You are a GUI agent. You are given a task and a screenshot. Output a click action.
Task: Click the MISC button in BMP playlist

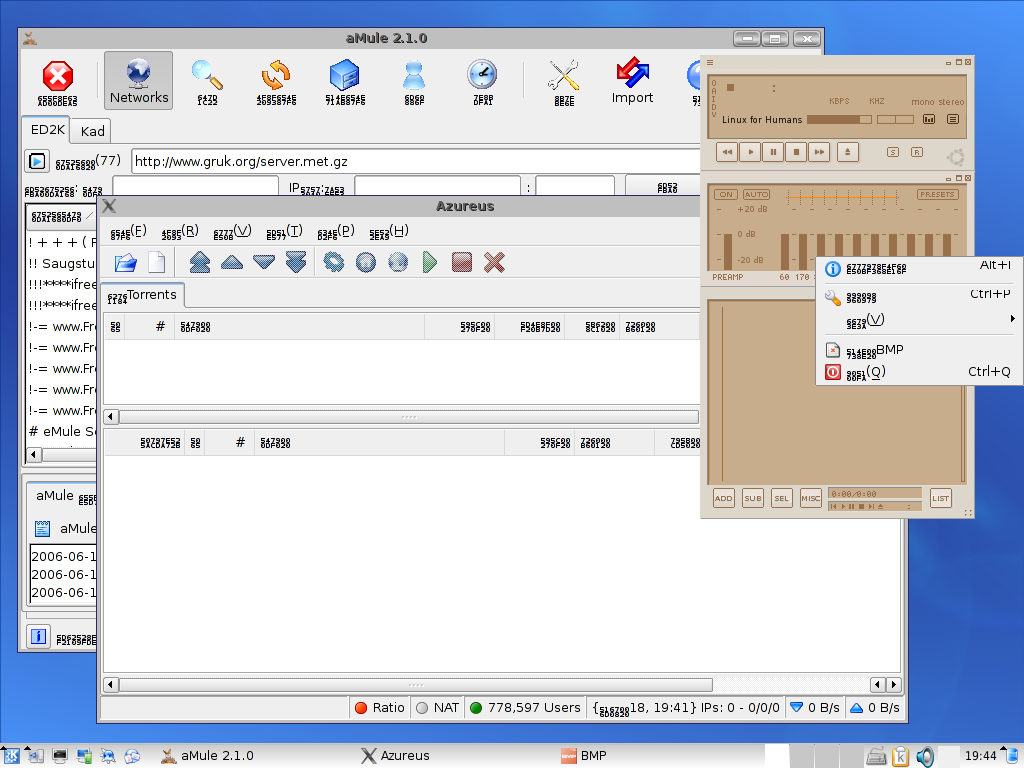(810, 498)
